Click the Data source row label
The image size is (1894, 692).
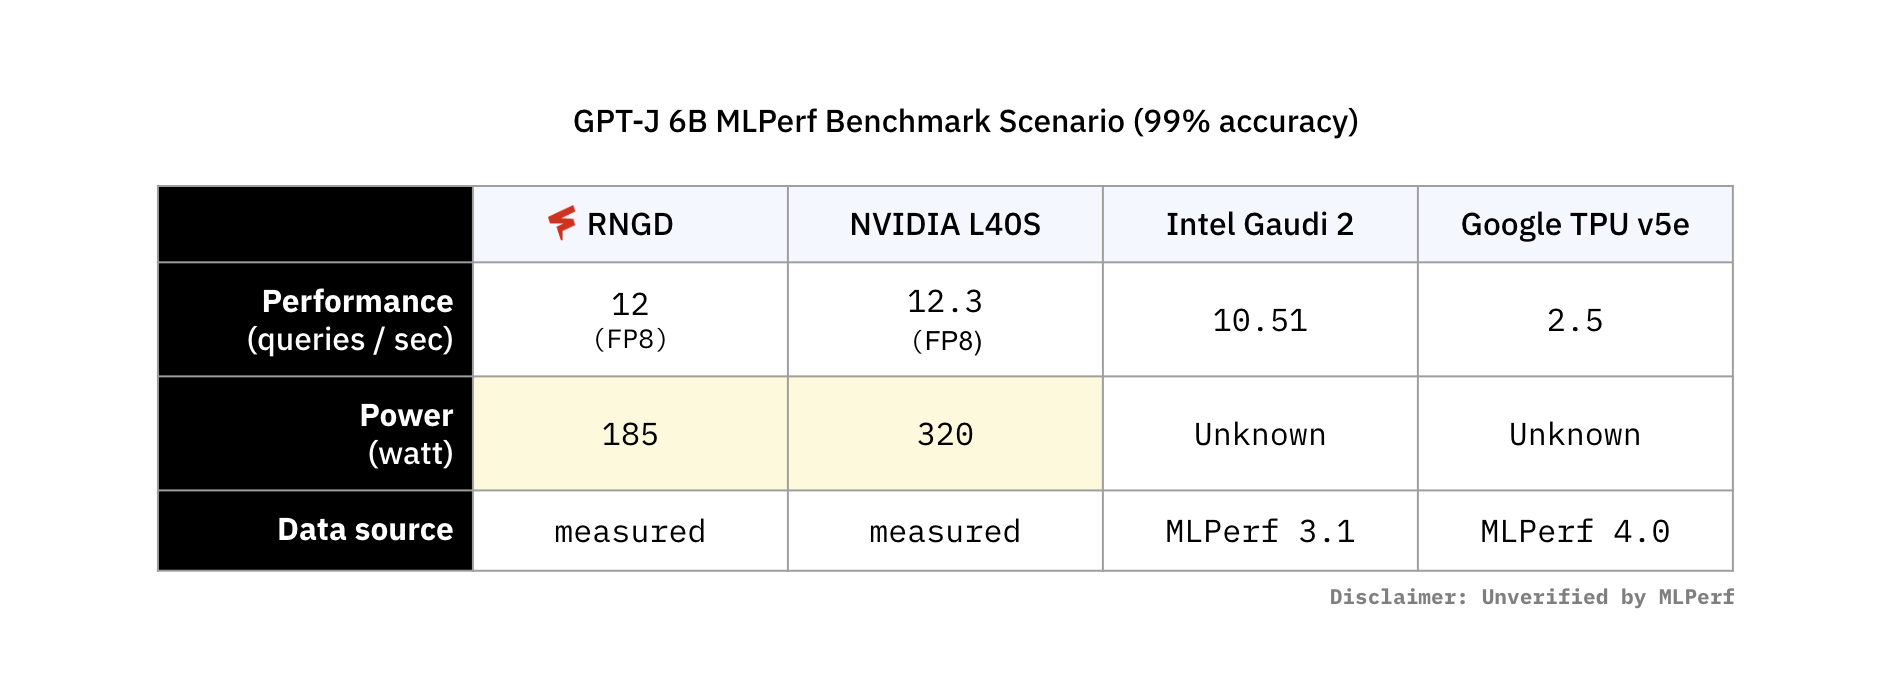pyautogui.click(x=365, y=530)
